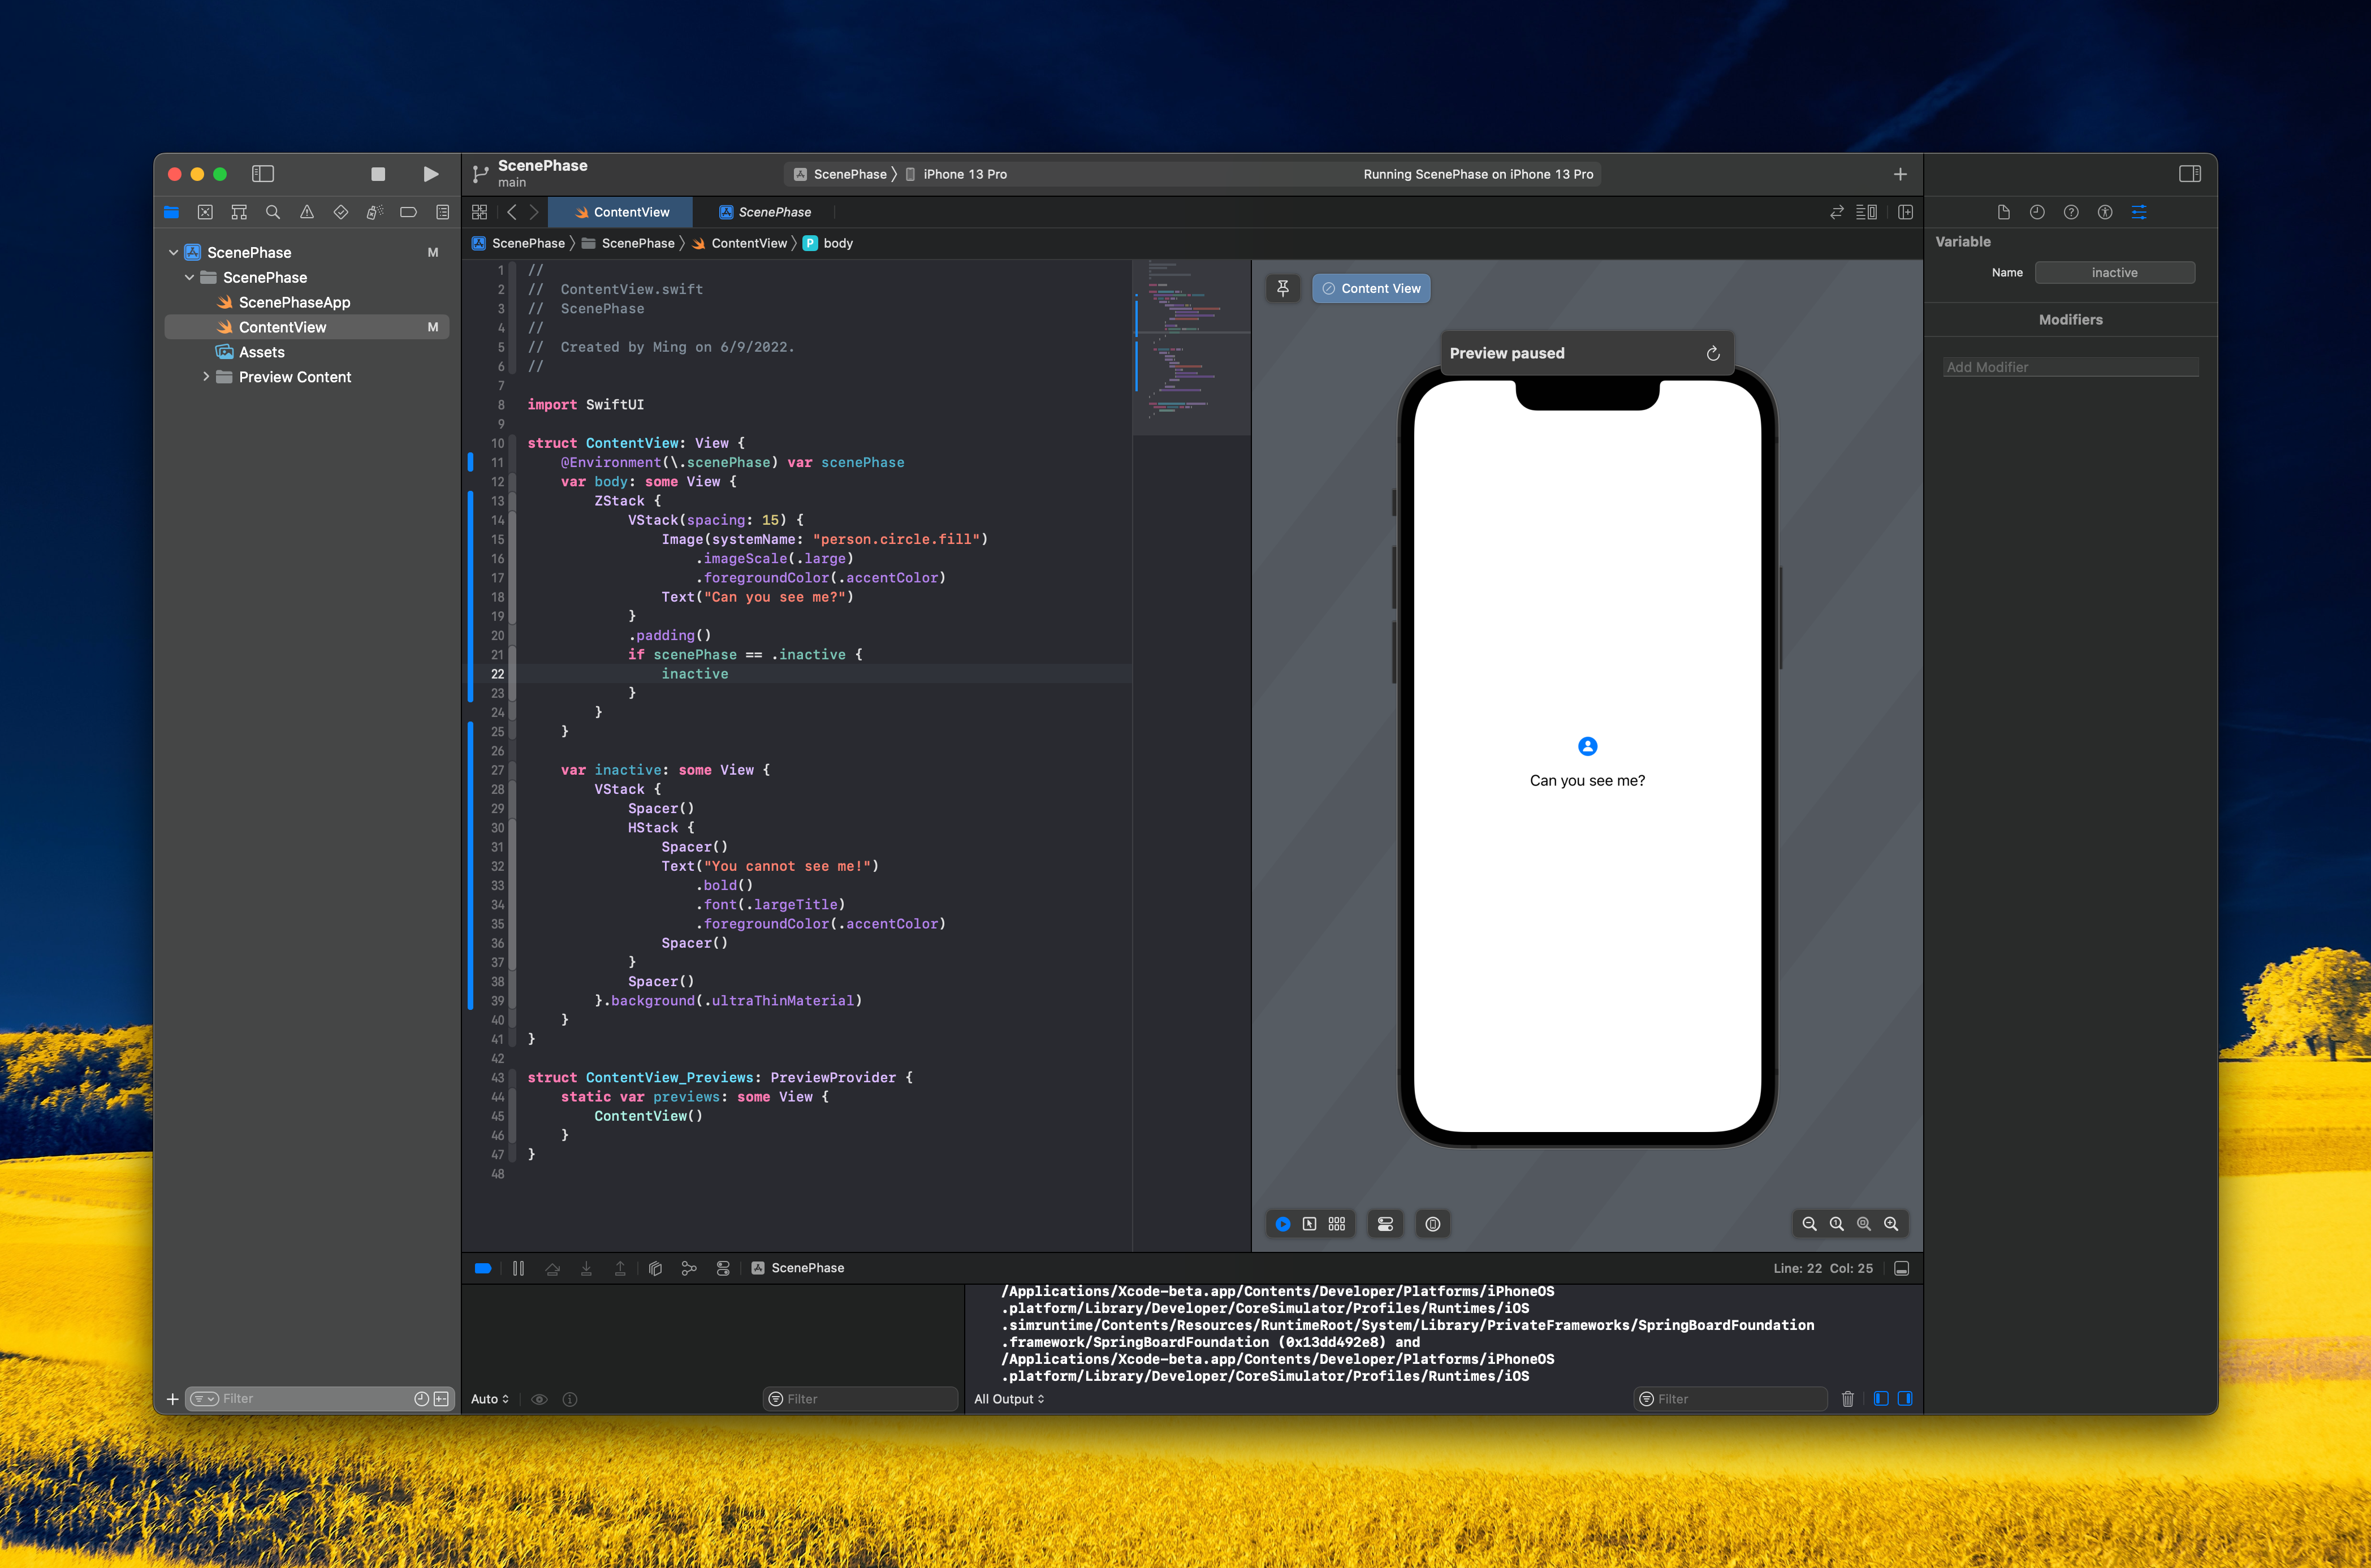2371x1568 pixels.
Task: Open the Find navigator magnifier icon
Action: (x=273, y=212)
